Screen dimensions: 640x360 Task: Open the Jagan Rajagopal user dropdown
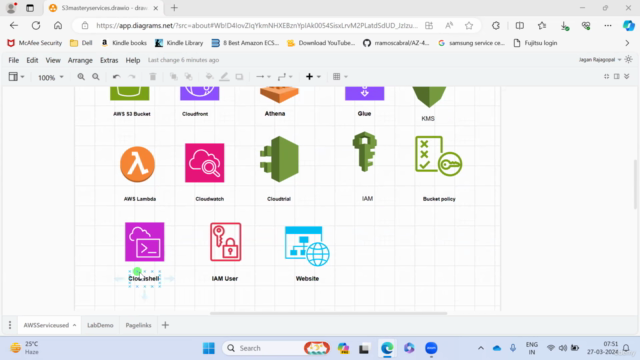[600, 60]
